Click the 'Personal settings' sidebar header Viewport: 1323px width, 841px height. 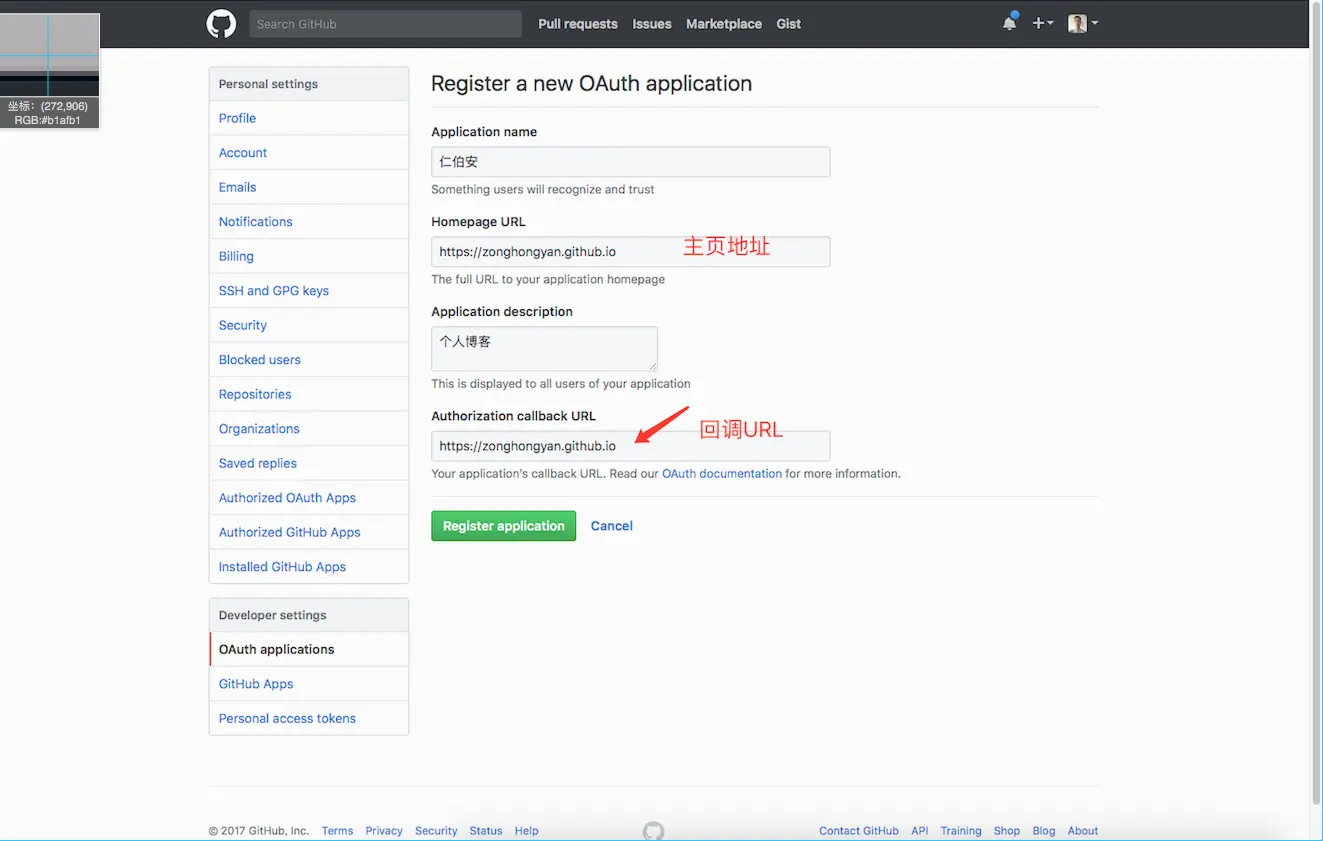point(308,84)
